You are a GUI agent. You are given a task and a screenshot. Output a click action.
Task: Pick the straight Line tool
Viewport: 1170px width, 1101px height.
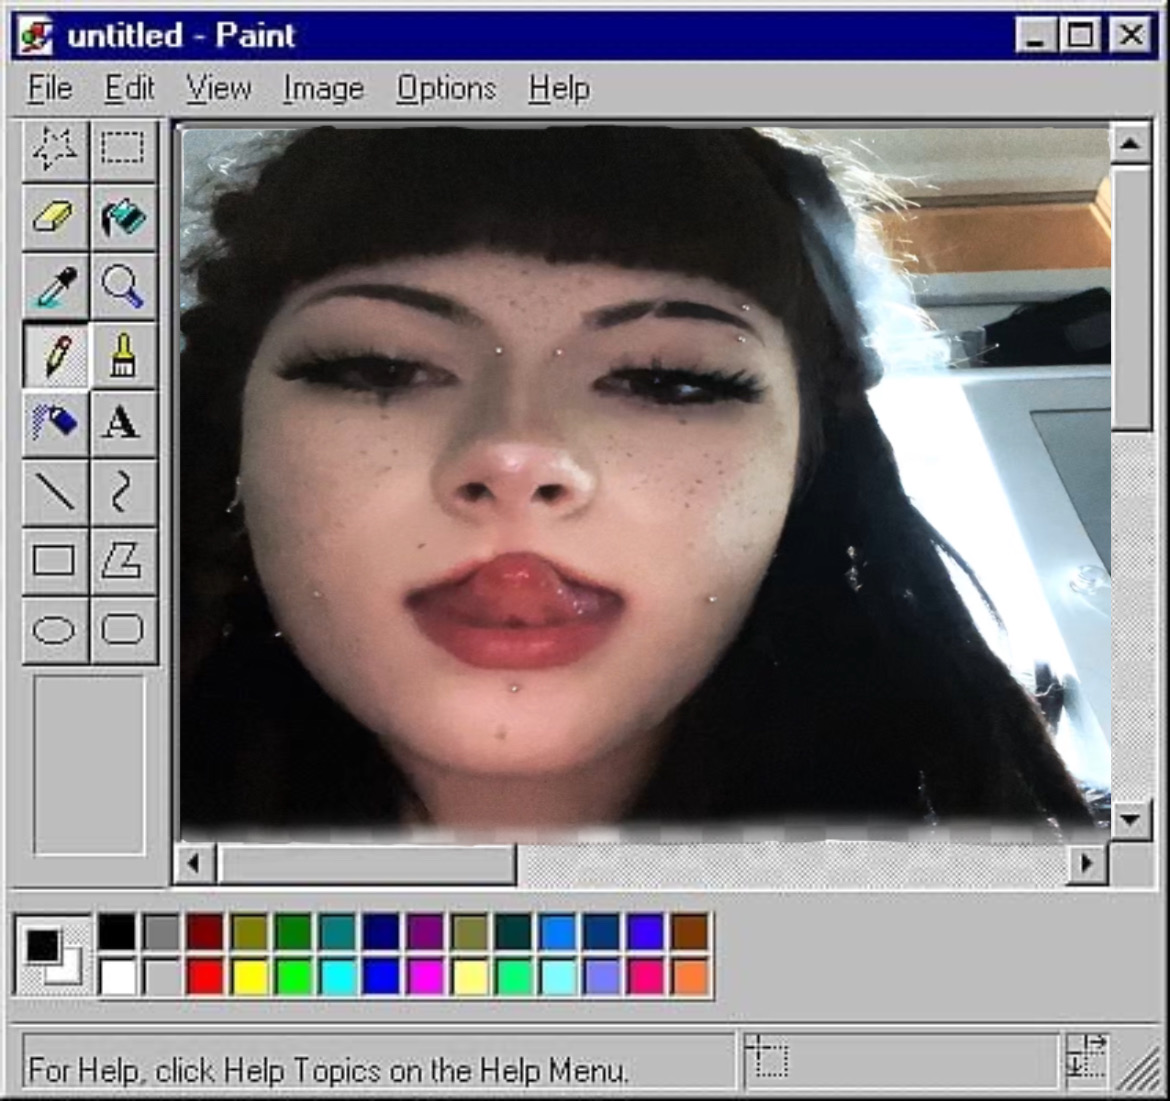pyautogui.click(x=55, y=492)
